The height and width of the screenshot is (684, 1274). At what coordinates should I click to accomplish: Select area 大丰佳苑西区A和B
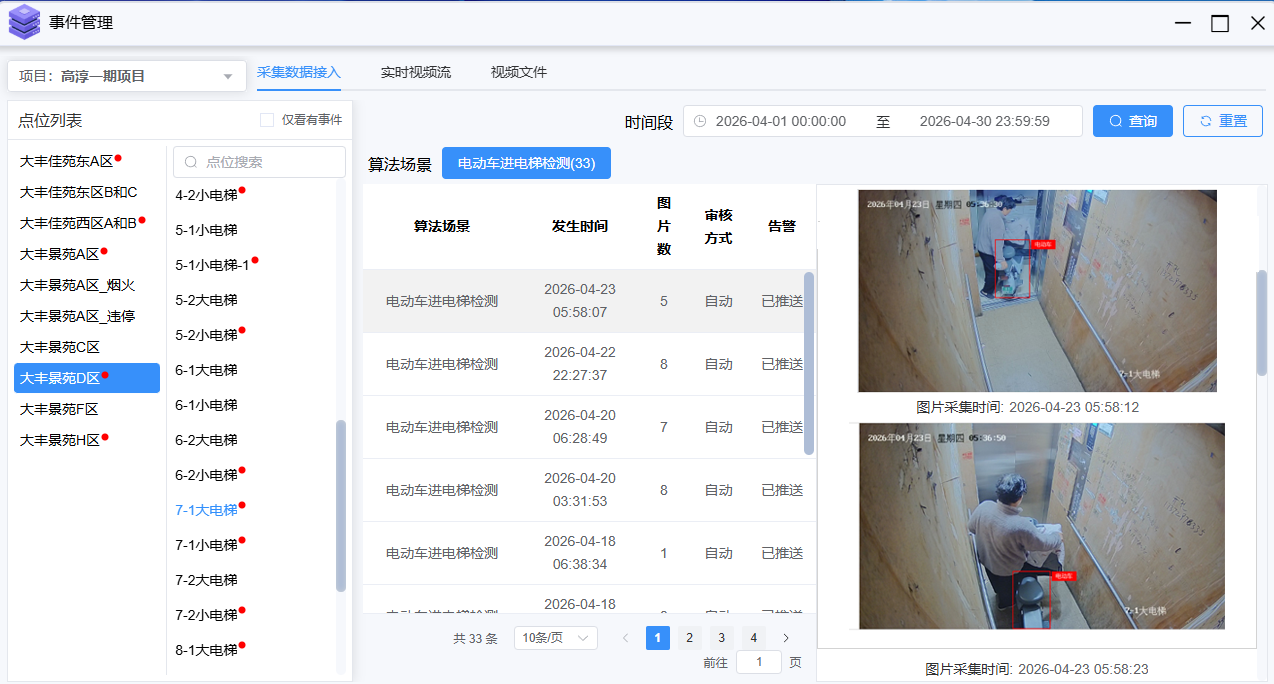[79, 223]
